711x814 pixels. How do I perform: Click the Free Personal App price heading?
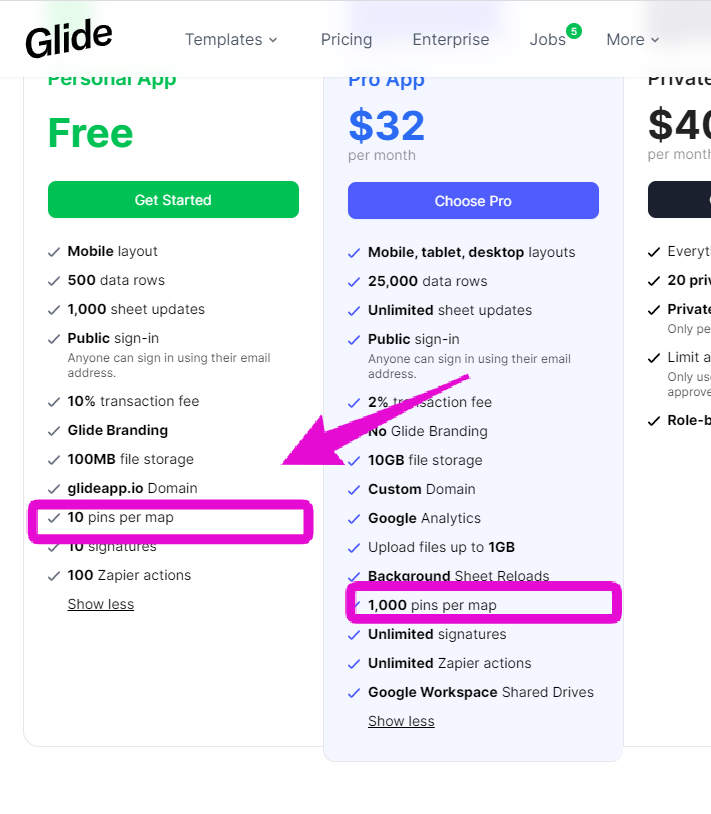(91, 133)
